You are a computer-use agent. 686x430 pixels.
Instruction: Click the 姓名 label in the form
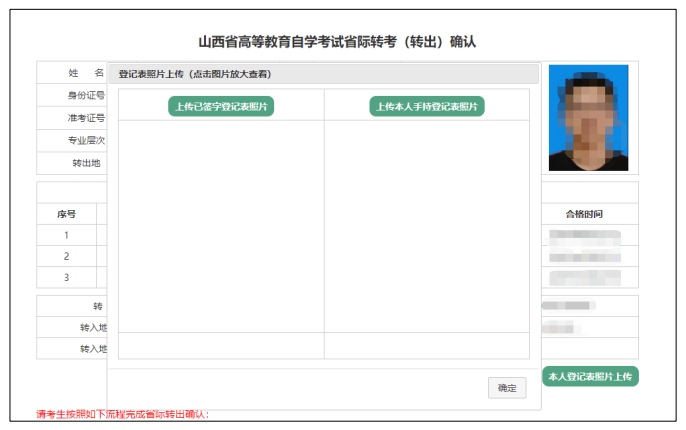tap(86, 73)
